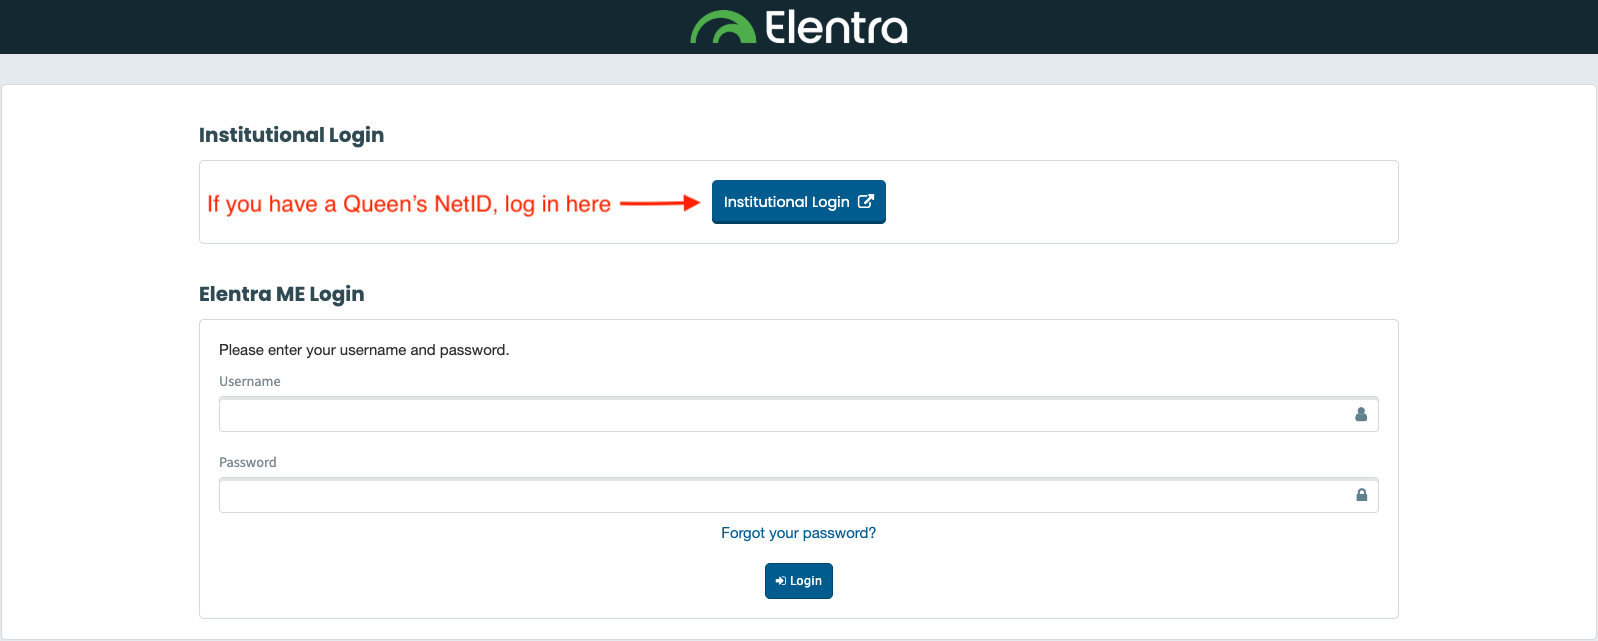Open the Institutional Login button
The image size is (1598, 641).
pyautogui.click(x=799, y=202)
